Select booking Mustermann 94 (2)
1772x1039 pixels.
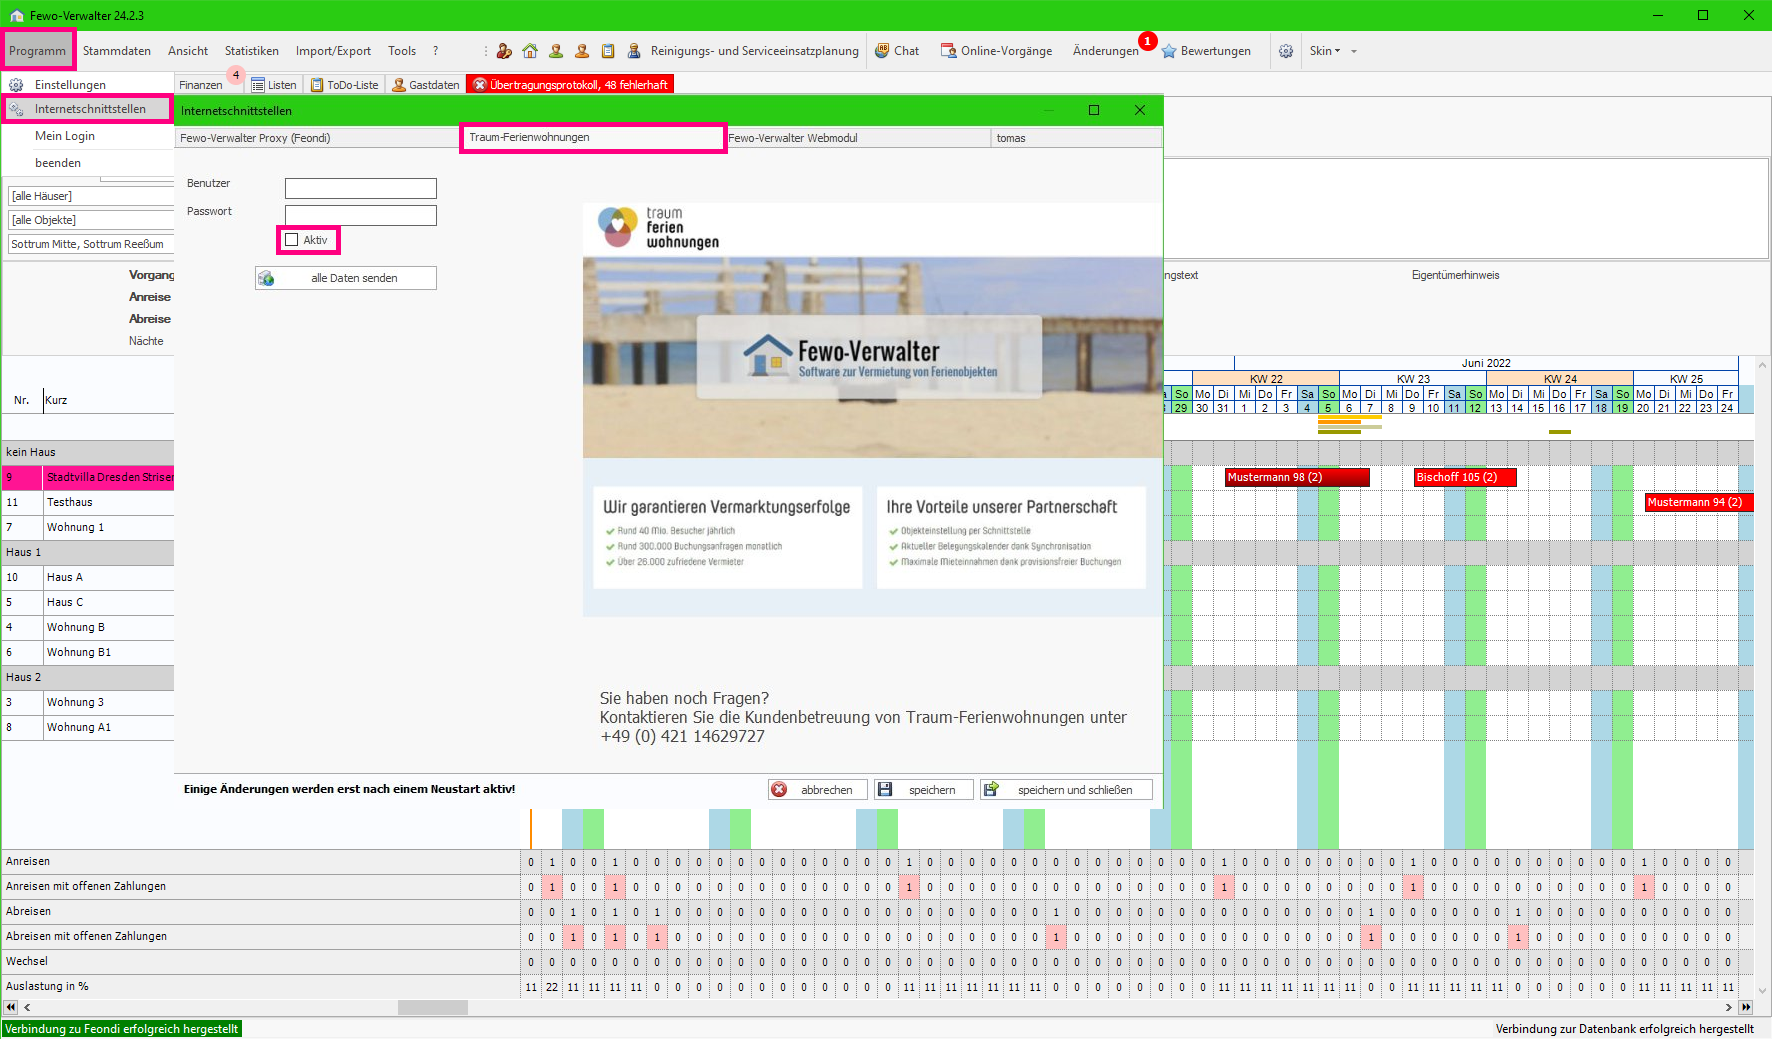click(x=1699, y=502)
